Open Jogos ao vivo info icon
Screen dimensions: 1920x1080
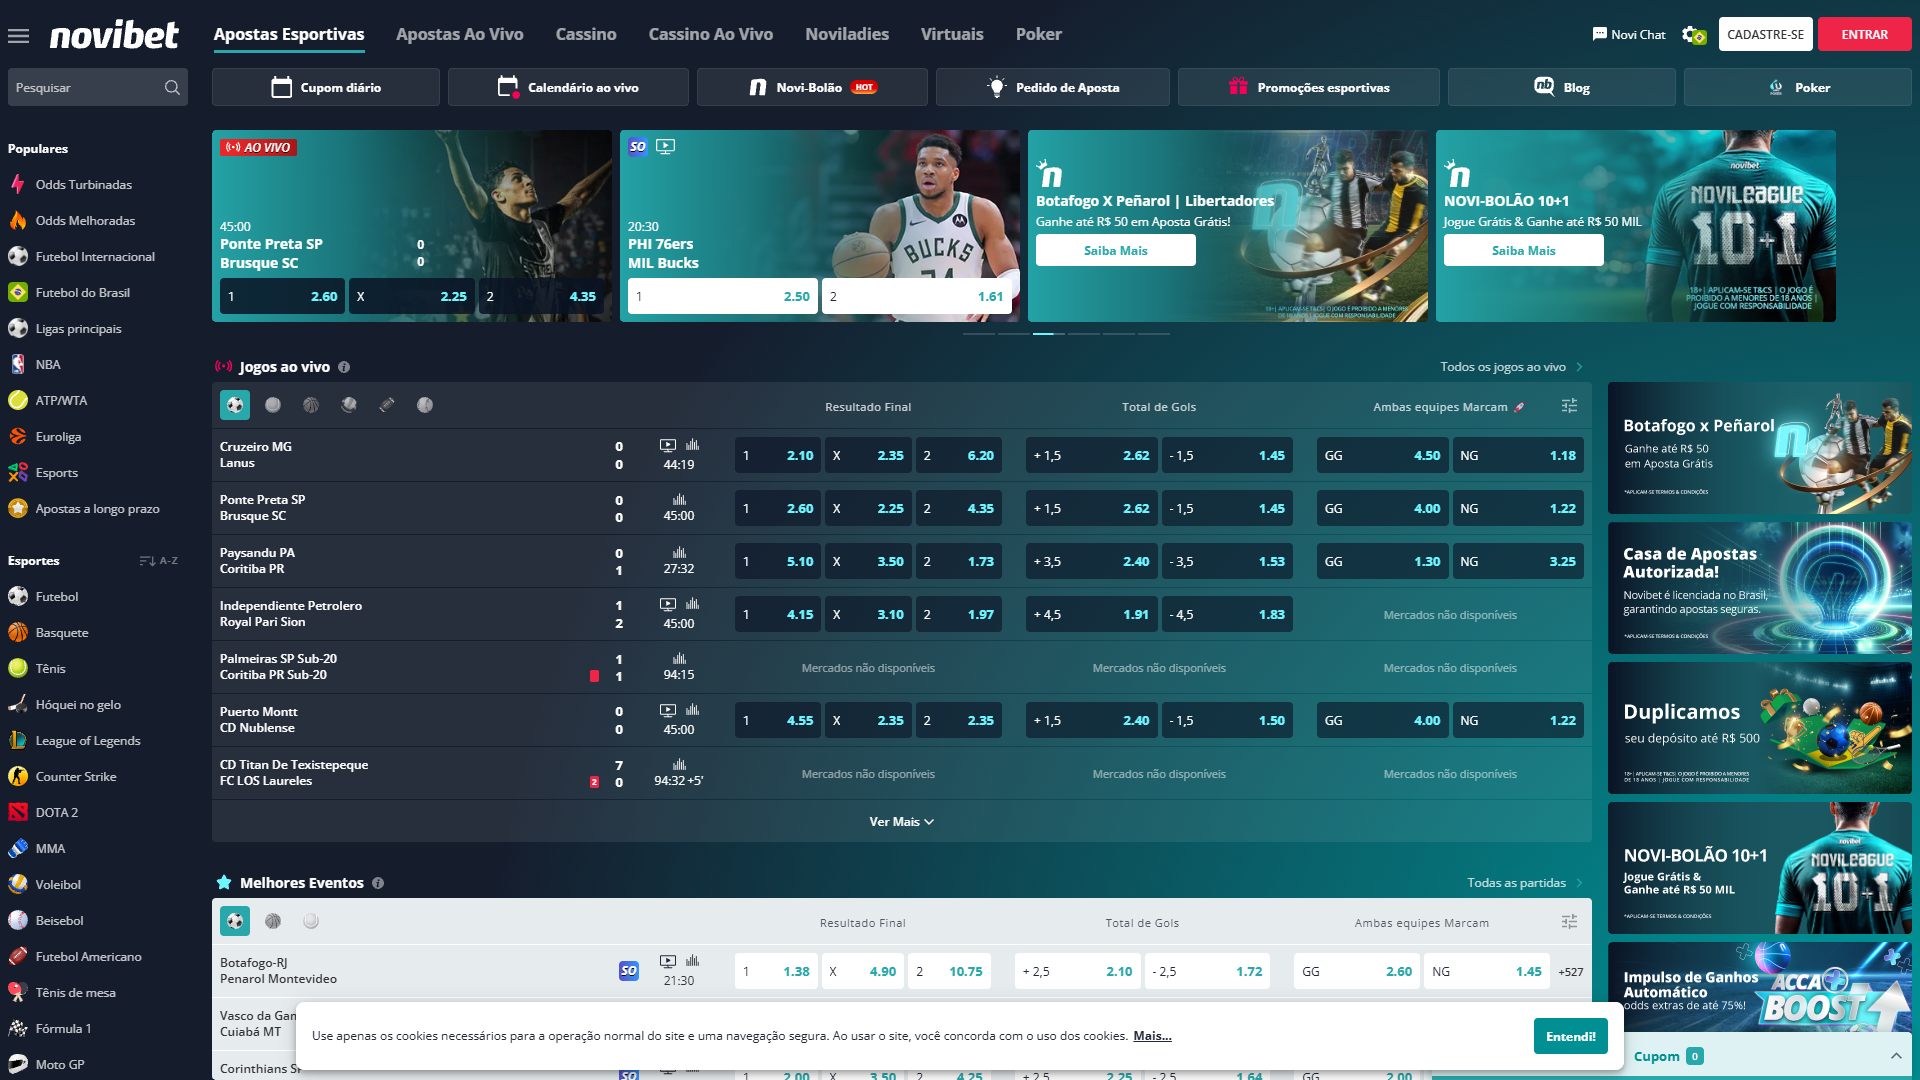coord(344,367)
